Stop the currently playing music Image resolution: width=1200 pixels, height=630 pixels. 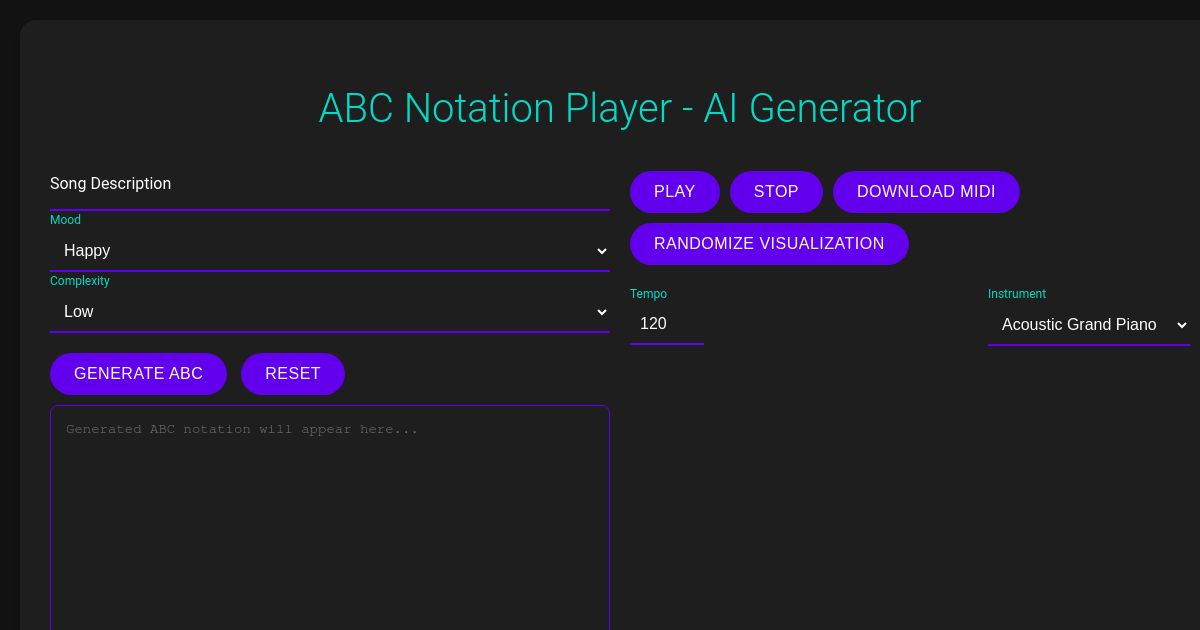click(x=776, y=192)
